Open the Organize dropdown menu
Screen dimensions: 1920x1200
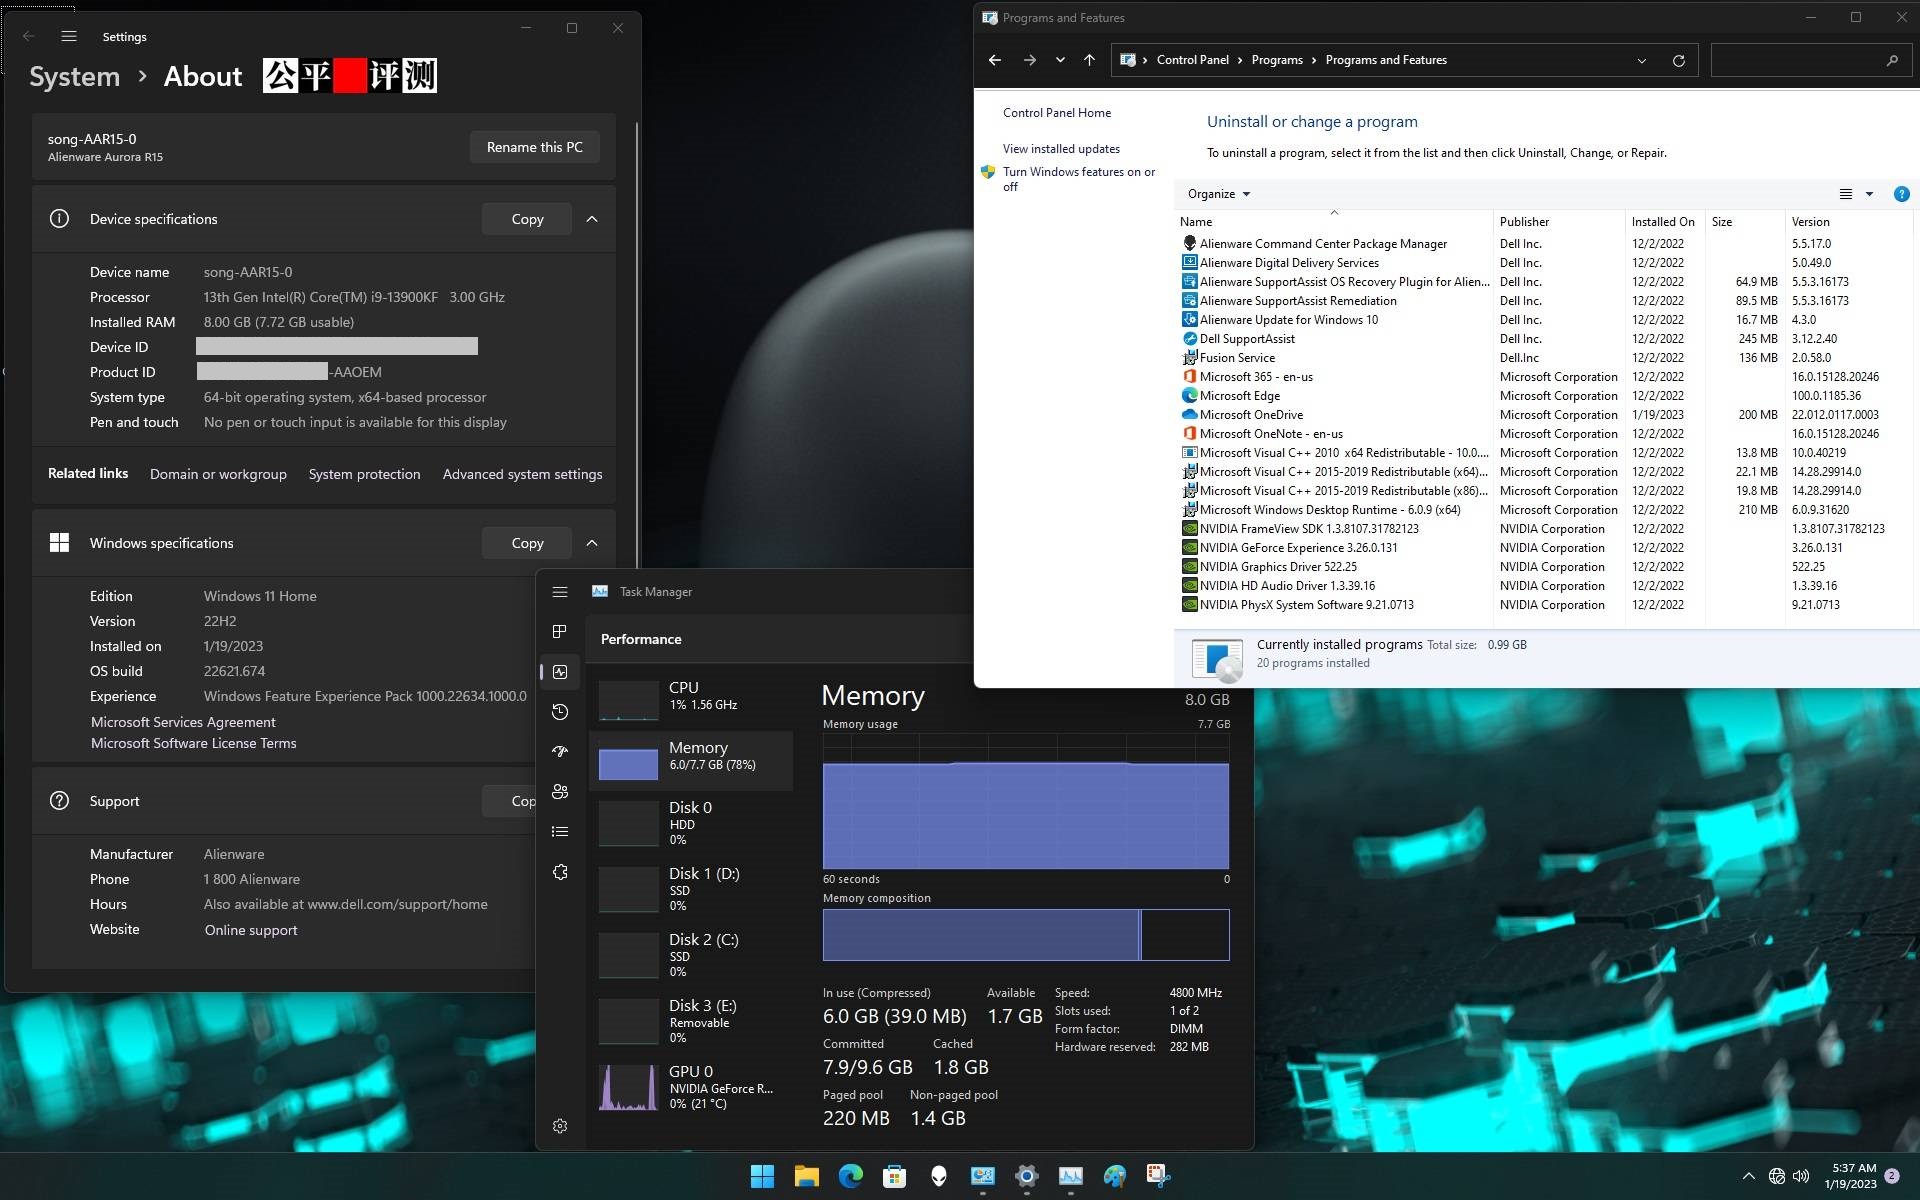pos(1218,193)
